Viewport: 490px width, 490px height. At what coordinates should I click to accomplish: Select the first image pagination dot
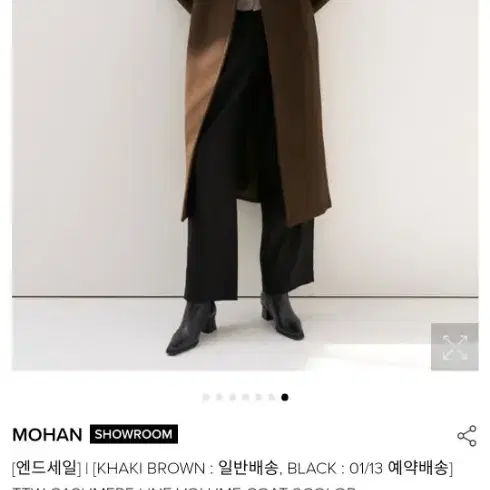(206, 397)
